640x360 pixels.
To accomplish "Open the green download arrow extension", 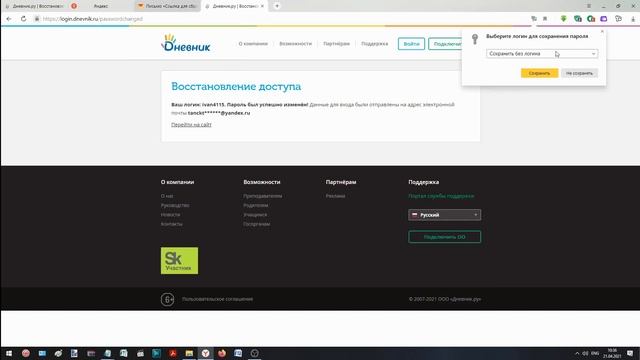I will [564, 19].
